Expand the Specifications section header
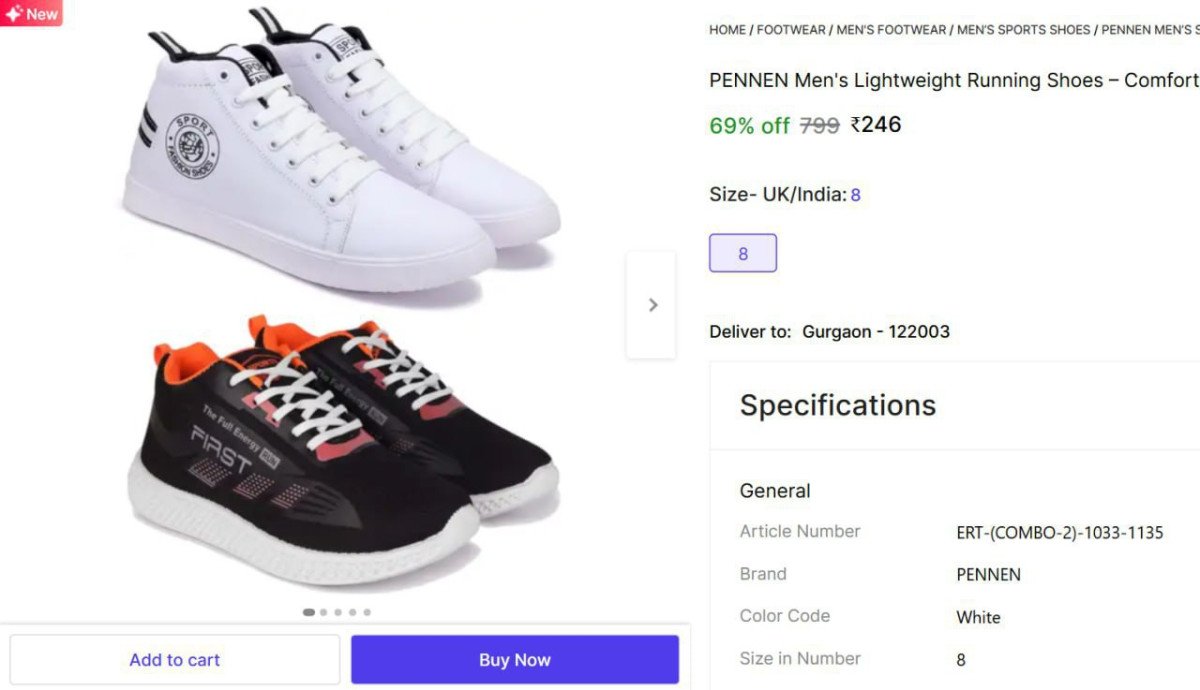 [838, 405]
